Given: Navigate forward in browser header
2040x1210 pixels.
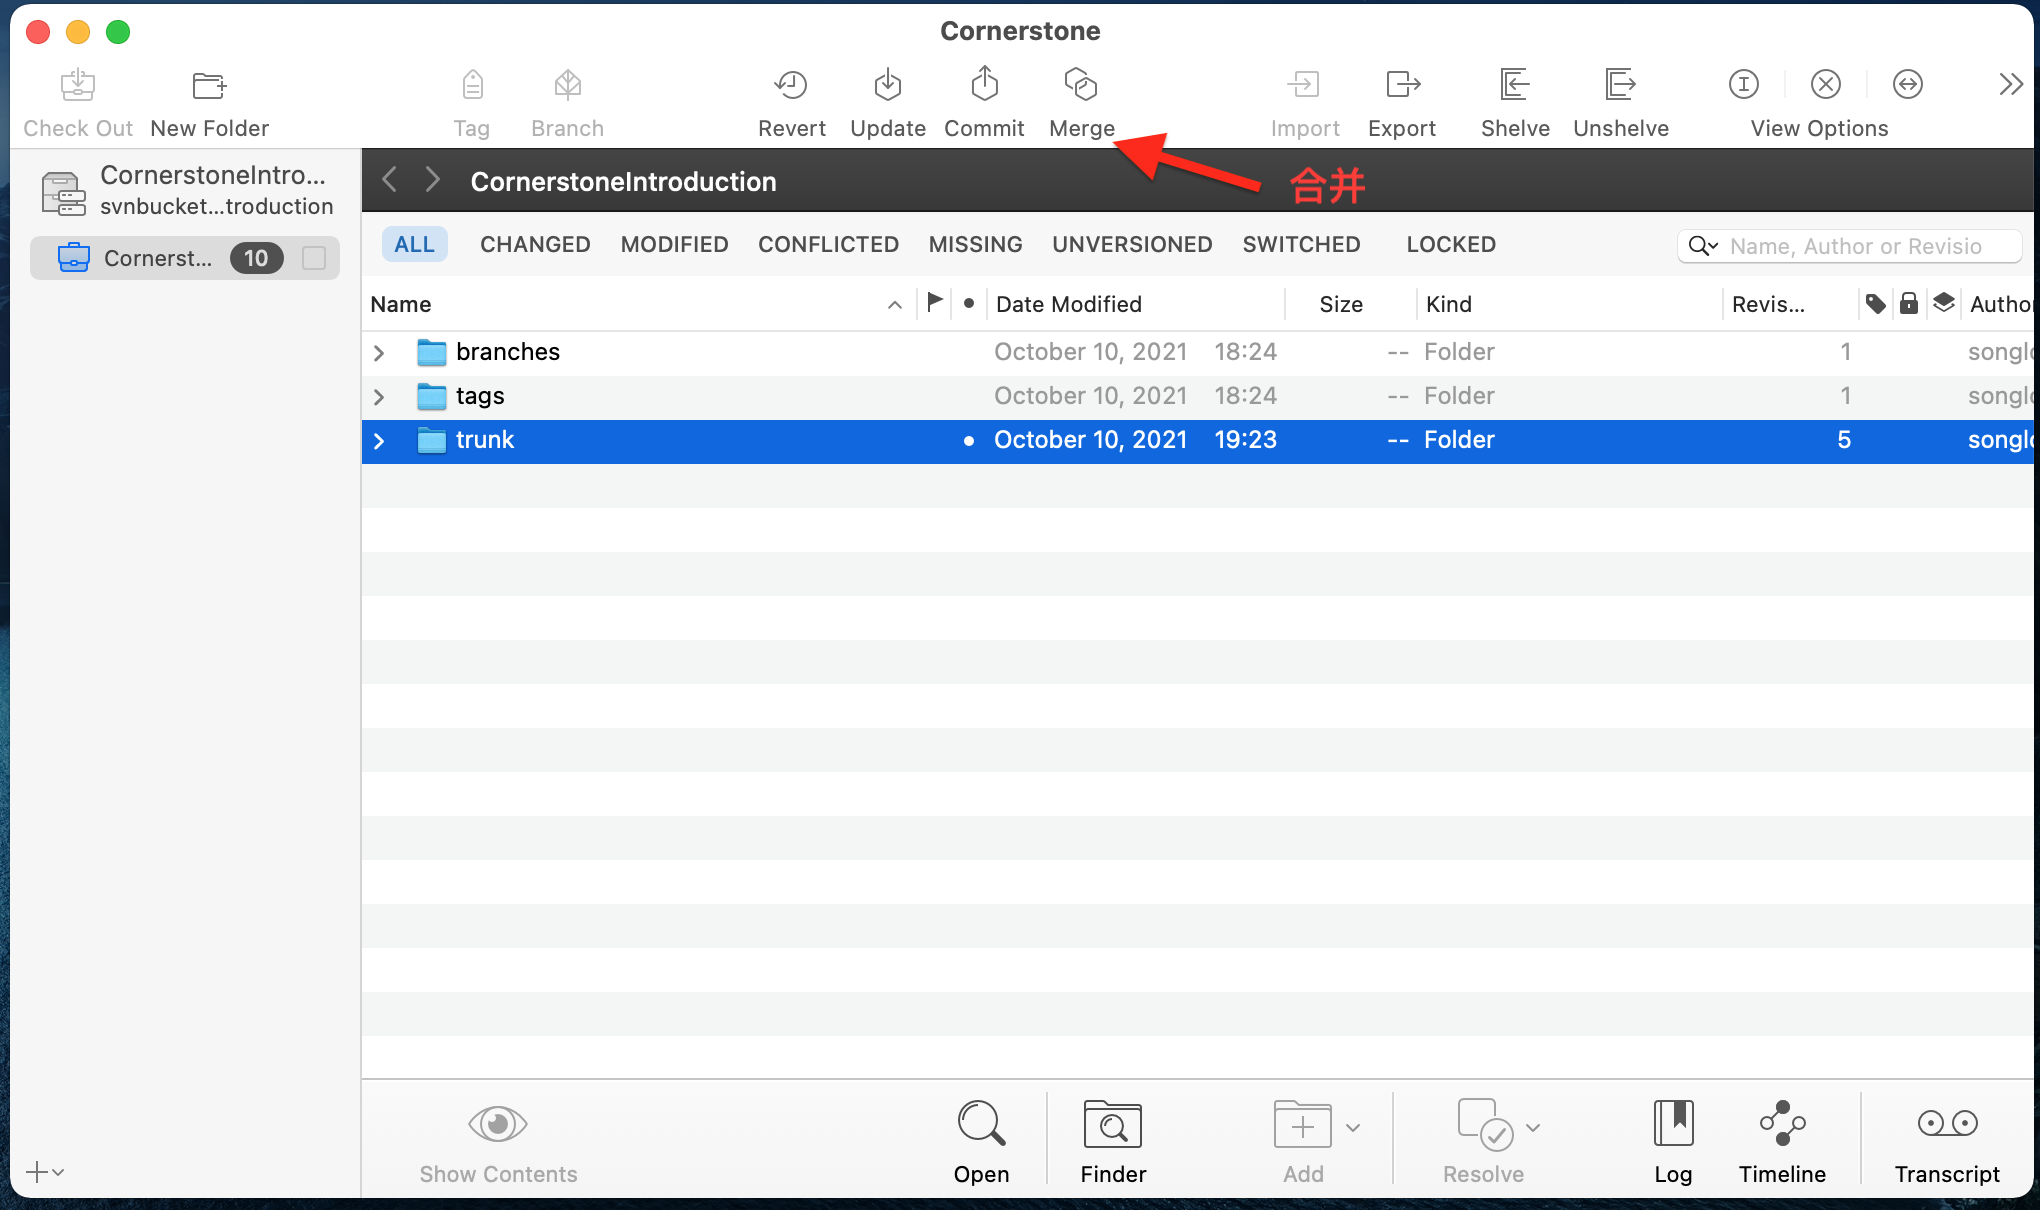Looking at the screenshot, I should click(432, 180).
